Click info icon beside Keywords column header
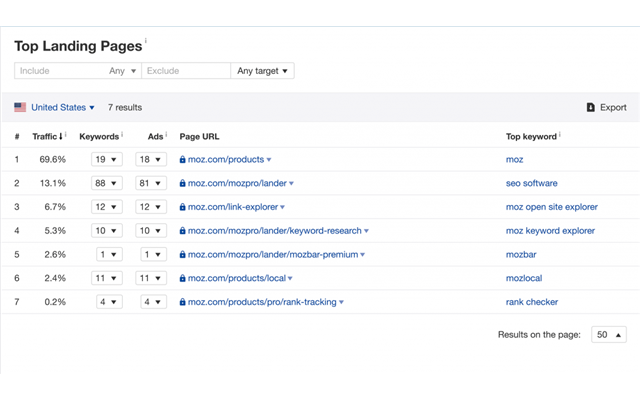The image size is (640, 400). tap(122, 134)
